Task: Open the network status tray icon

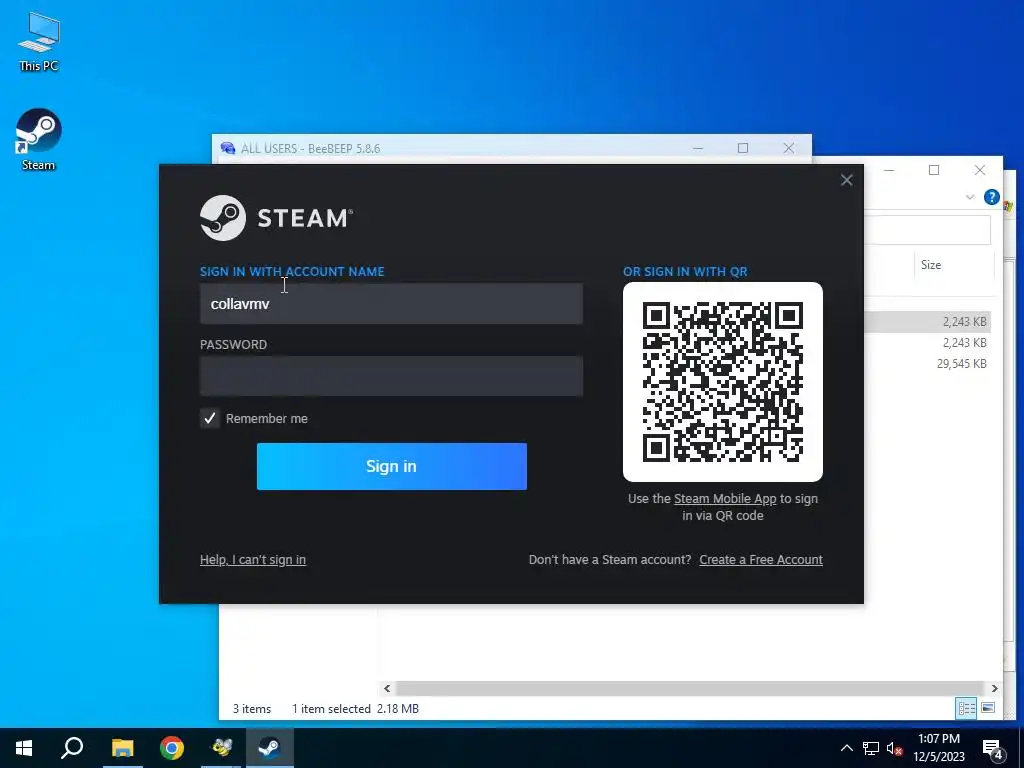Action: click(x=871, y=748)
